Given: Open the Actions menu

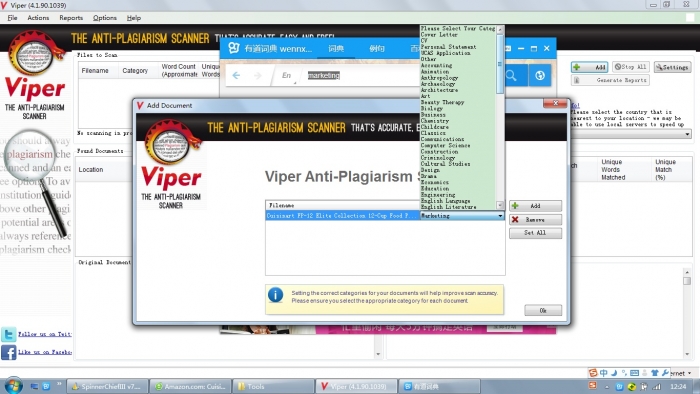Looking at the screenshot, I should click(38, 18).
